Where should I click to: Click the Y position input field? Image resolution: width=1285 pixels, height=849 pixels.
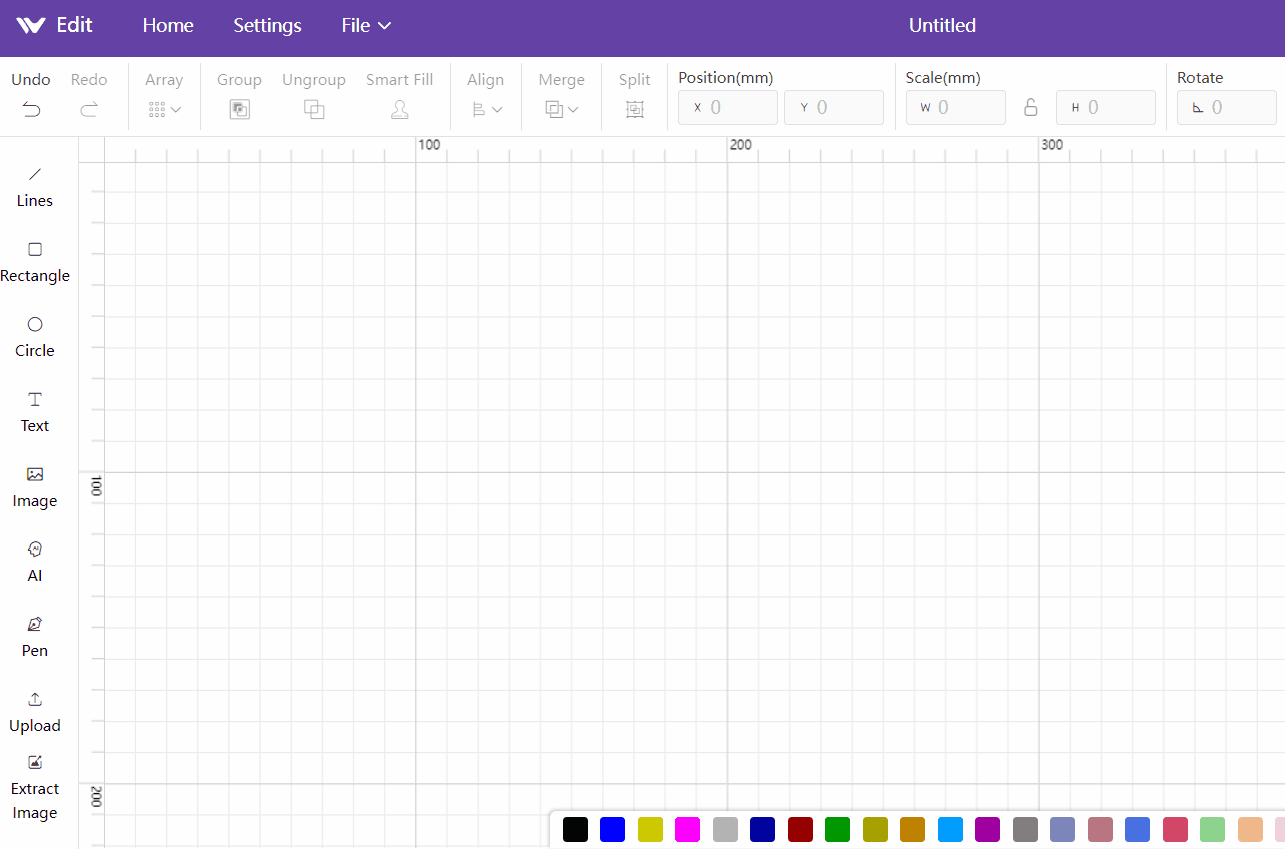pos(834,108)
